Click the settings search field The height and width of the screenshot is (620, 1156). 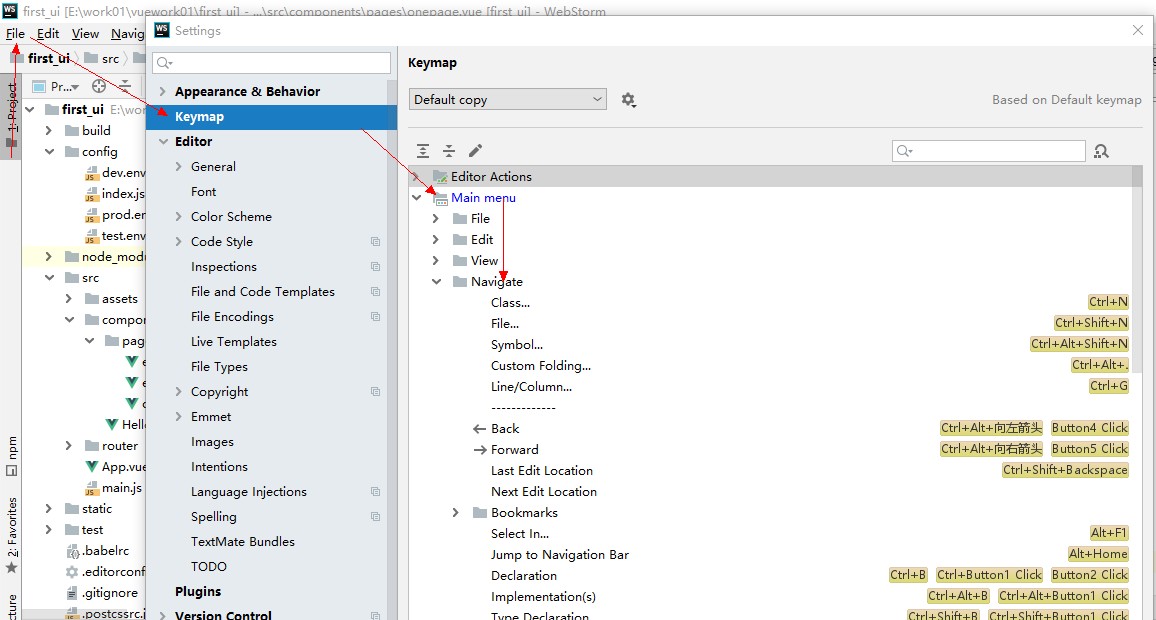(x=271, y=63)
